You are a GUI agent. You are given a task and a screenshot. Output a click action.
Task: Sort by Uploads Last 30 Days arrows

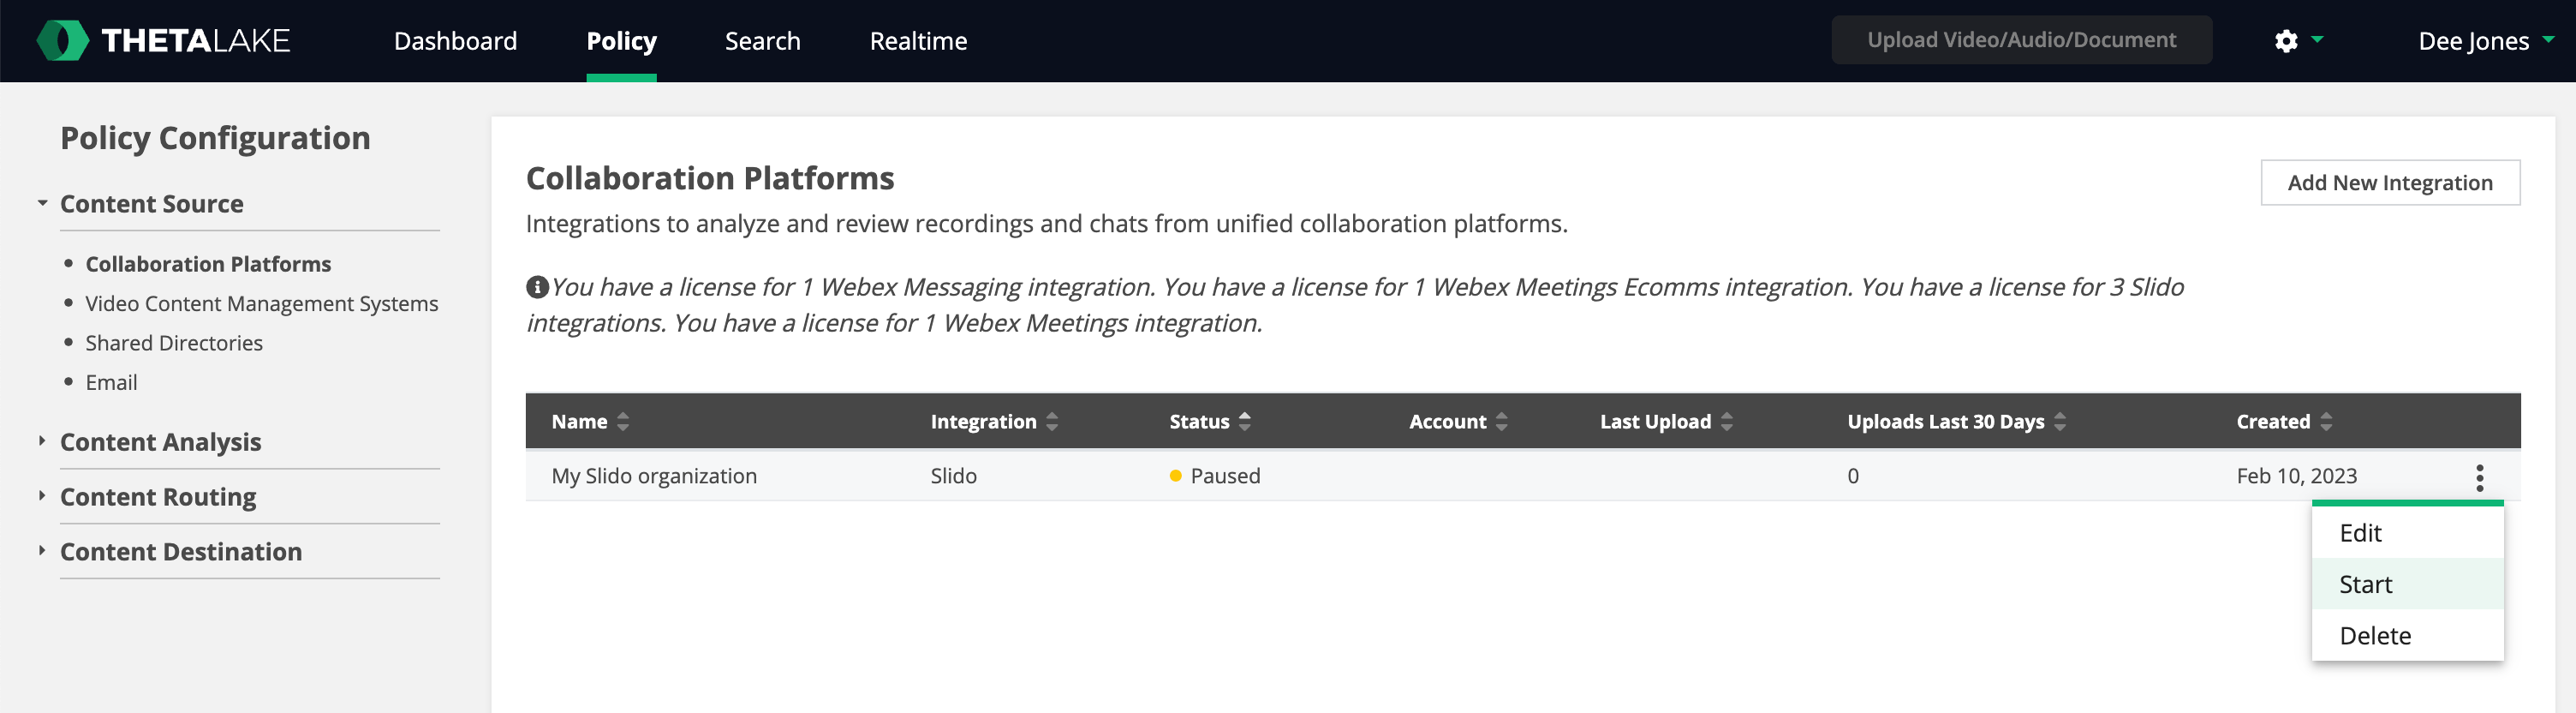point(2059,422)
